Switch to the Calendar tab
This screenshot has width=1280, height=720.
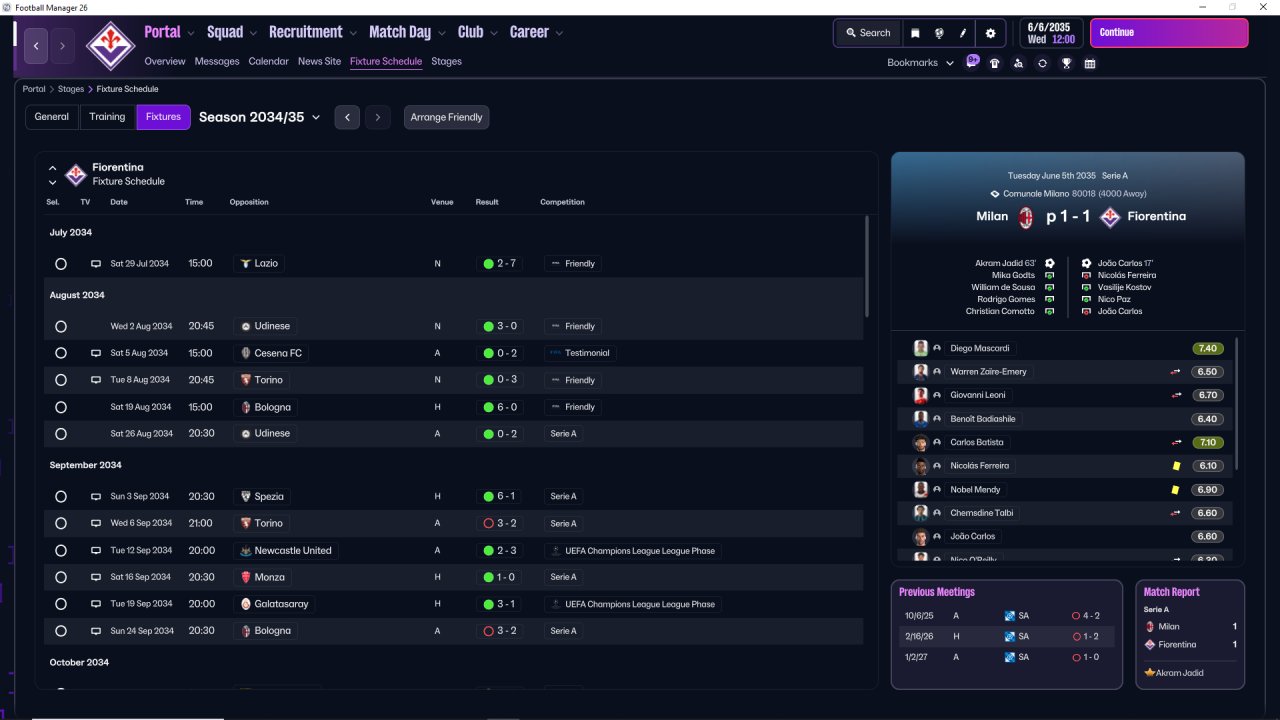(x=269, y=61)
